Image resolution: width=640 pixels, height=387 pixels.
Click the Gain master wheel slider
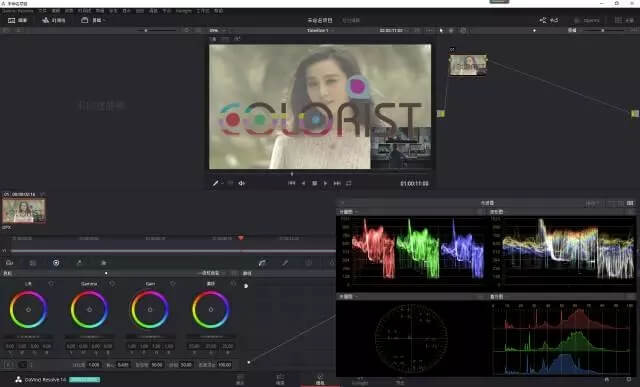[150, 337]
